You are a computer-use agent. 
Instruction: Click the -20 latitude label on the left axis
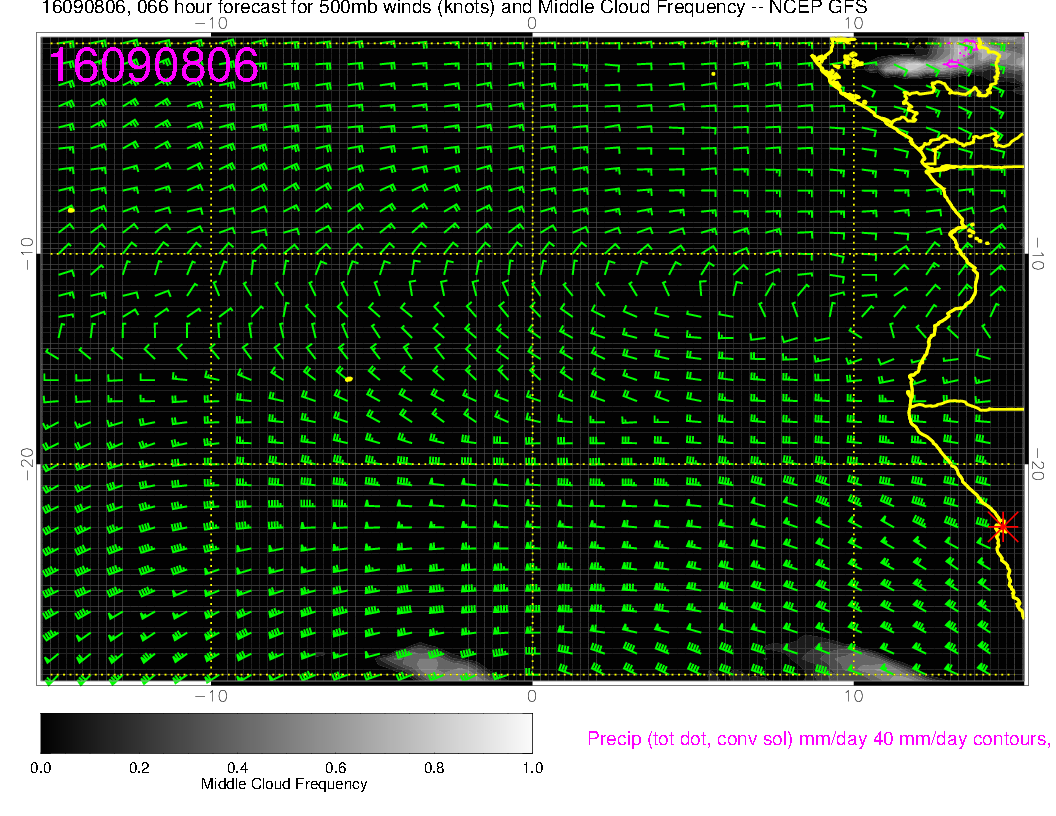point(27,464)
